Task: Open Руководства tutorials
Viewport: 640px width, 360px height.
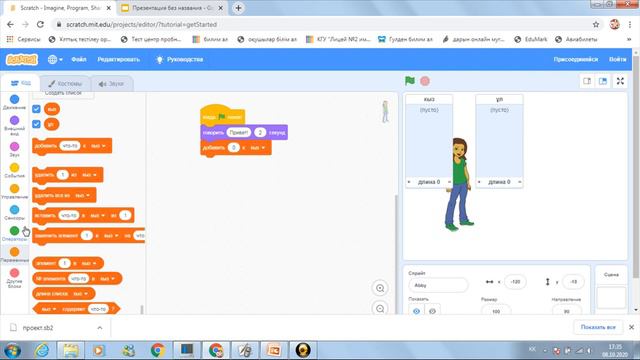Action: tap(180, 60)
